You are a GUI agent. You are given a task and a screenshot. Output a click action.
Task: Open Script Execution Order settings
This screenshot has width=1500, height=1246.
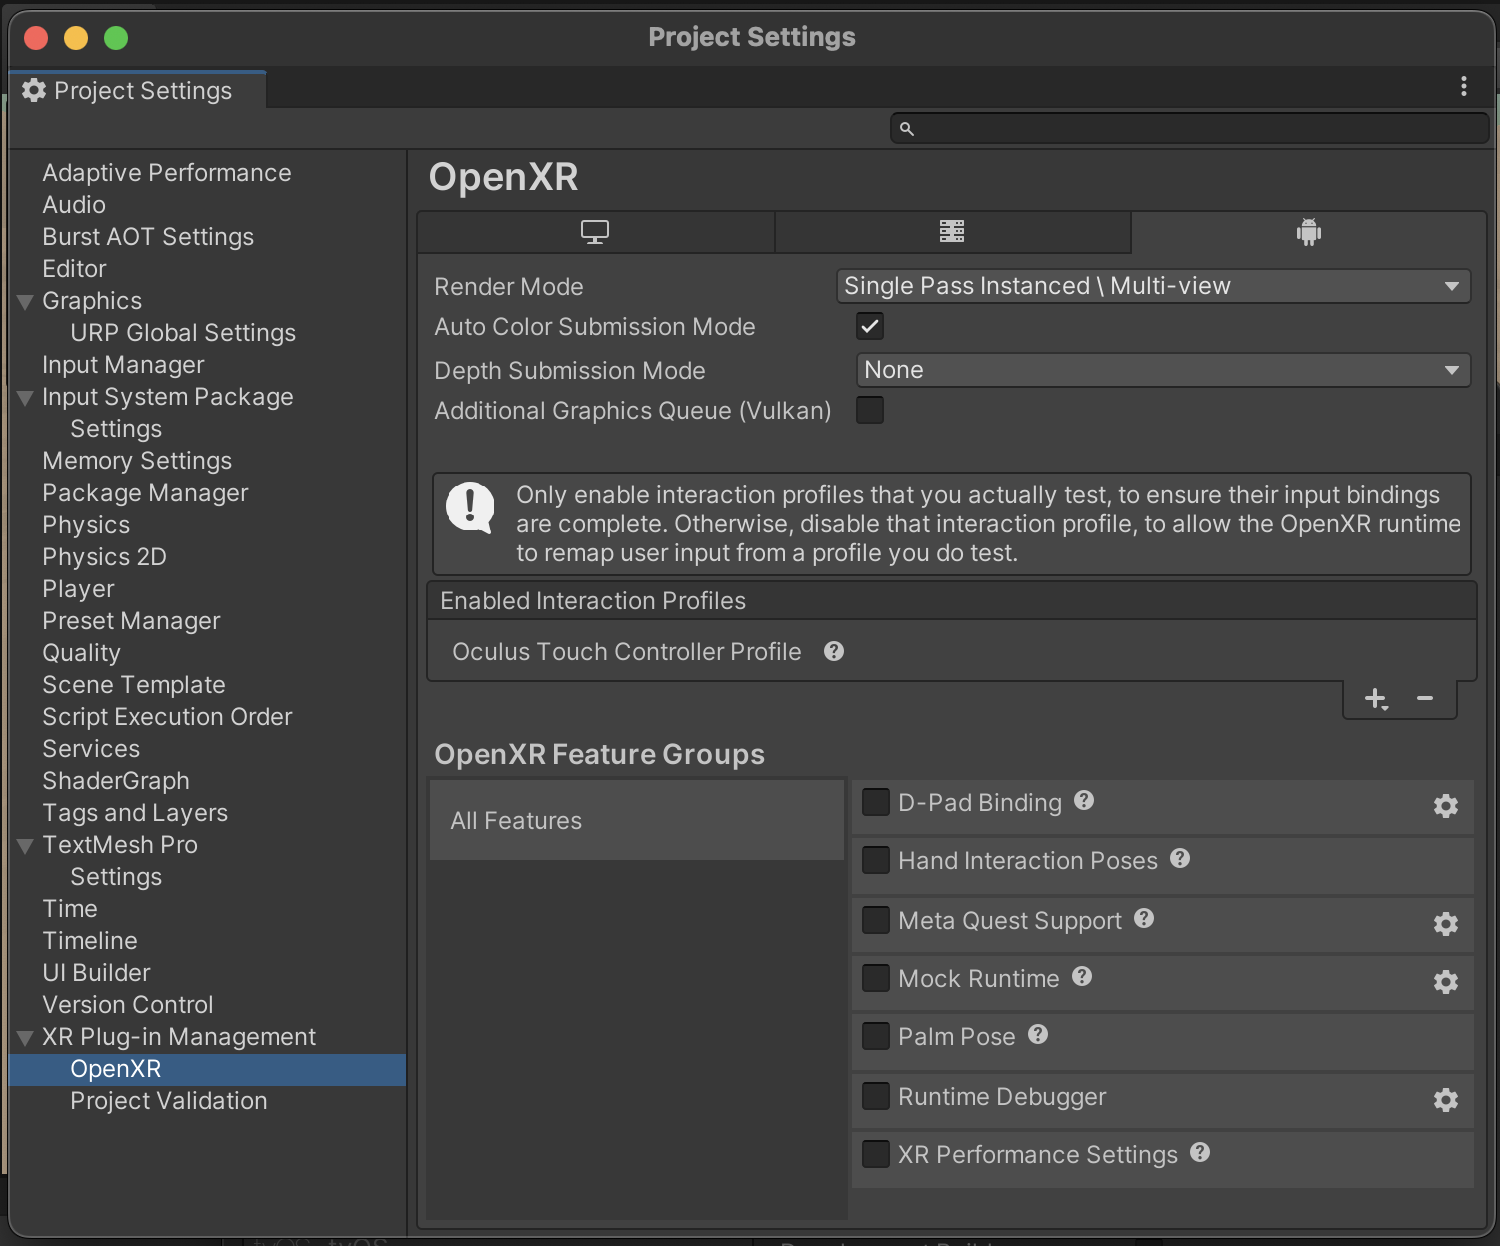pyautogui.click(x=167, y=717)
